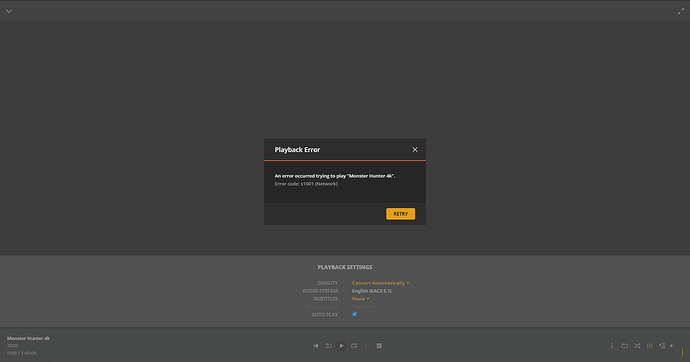Click the 'AUDIO STREAM' setting label
690x362 pixels.
tap(320, 291)
